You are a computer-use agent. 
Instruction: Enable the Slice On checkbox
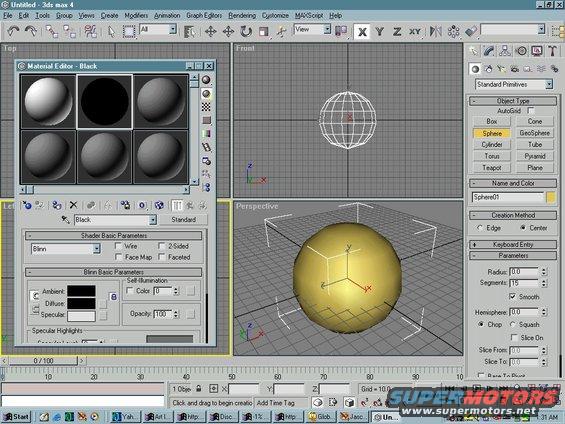(514, 338)
